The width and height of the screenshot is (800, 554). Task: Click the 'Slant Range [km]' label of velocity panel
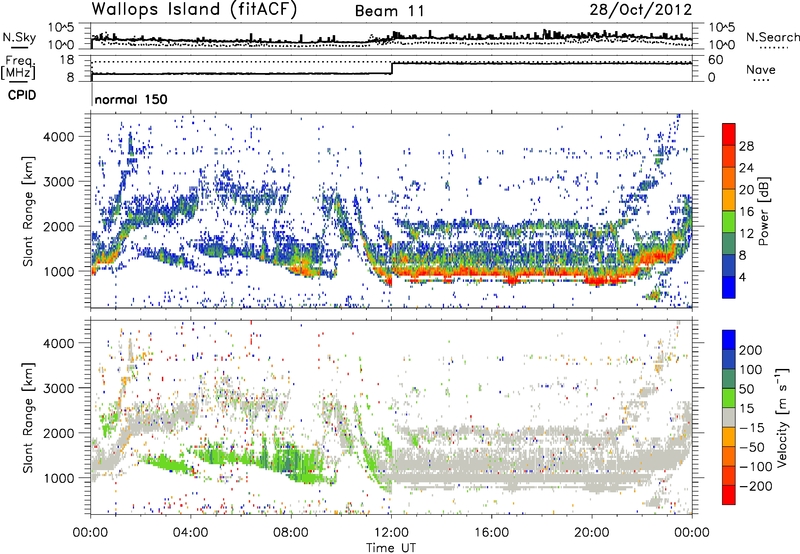[28, 418]
